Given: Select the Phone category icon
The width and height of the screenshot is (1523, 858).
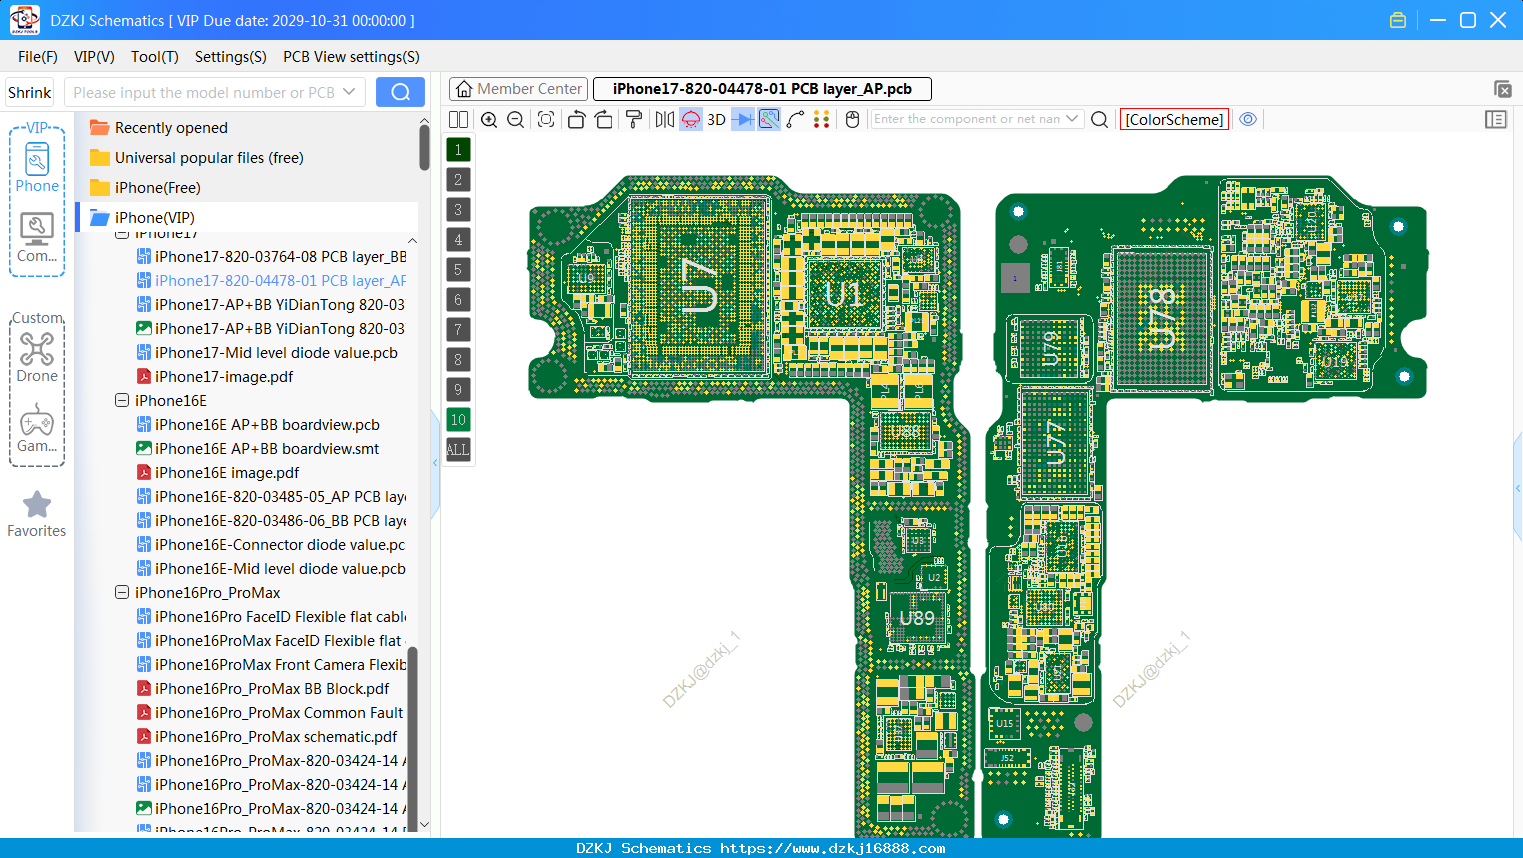Looking at the screenshot, I should (37, 167).
